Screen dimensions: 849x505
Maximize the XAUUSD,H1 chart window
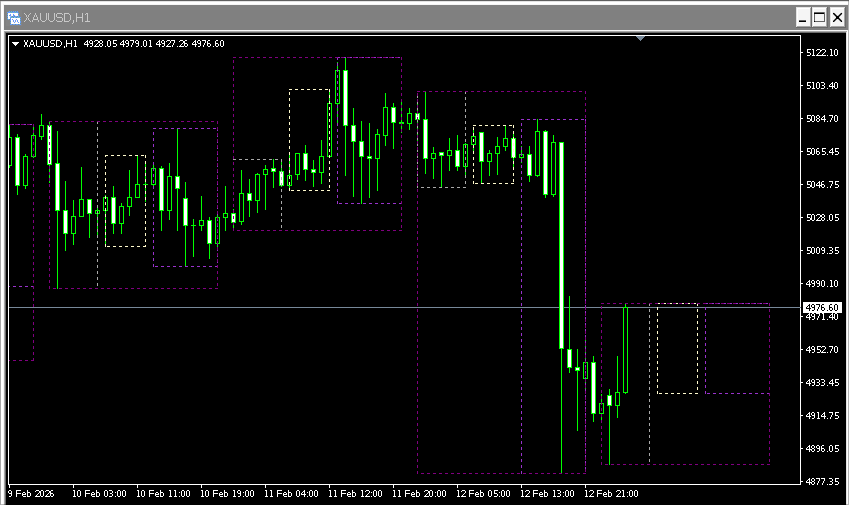click(x=820, y=18)
